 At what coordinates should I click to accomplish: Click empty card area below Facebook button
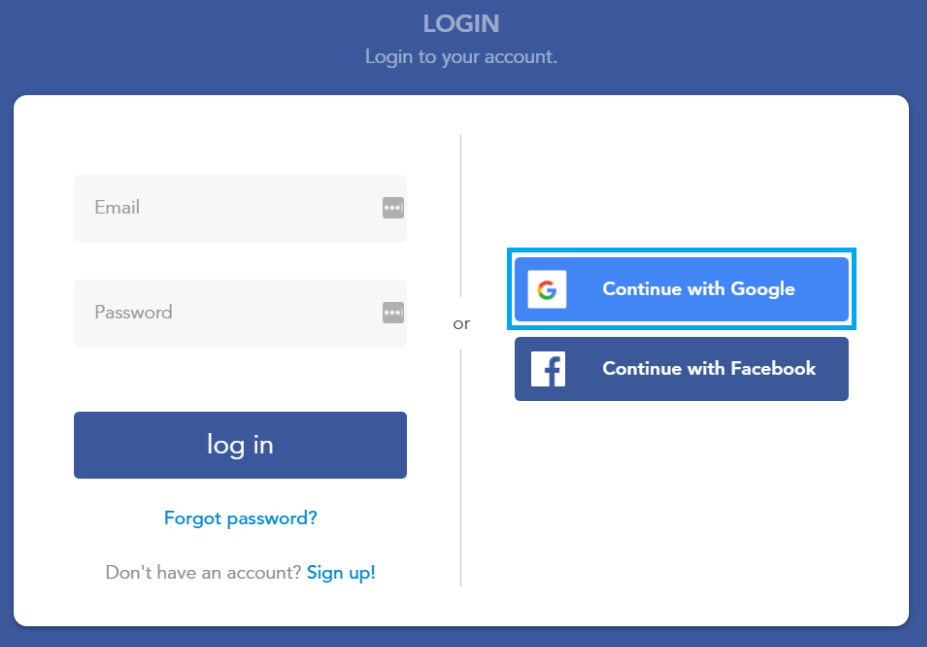coord(682,509)
